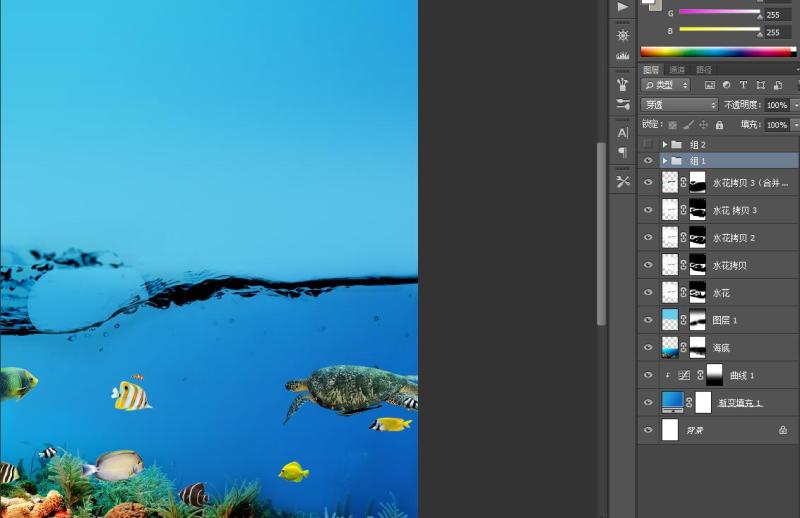Click the background color swatch
The width and height of the screenshot is (800, 518).
point(656,5)
